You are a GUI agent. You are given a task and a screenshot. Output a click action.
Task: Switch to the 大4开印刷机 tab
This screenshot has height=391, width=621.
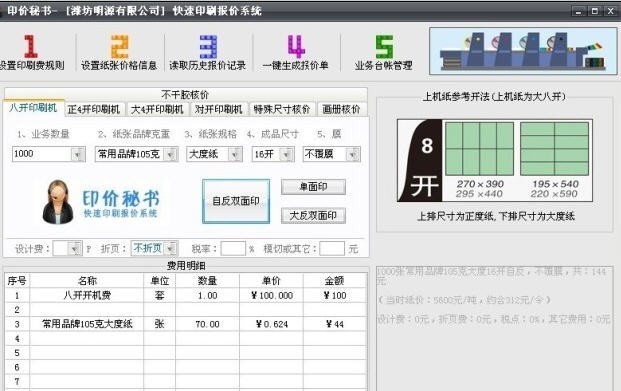[x=157, y=109]
